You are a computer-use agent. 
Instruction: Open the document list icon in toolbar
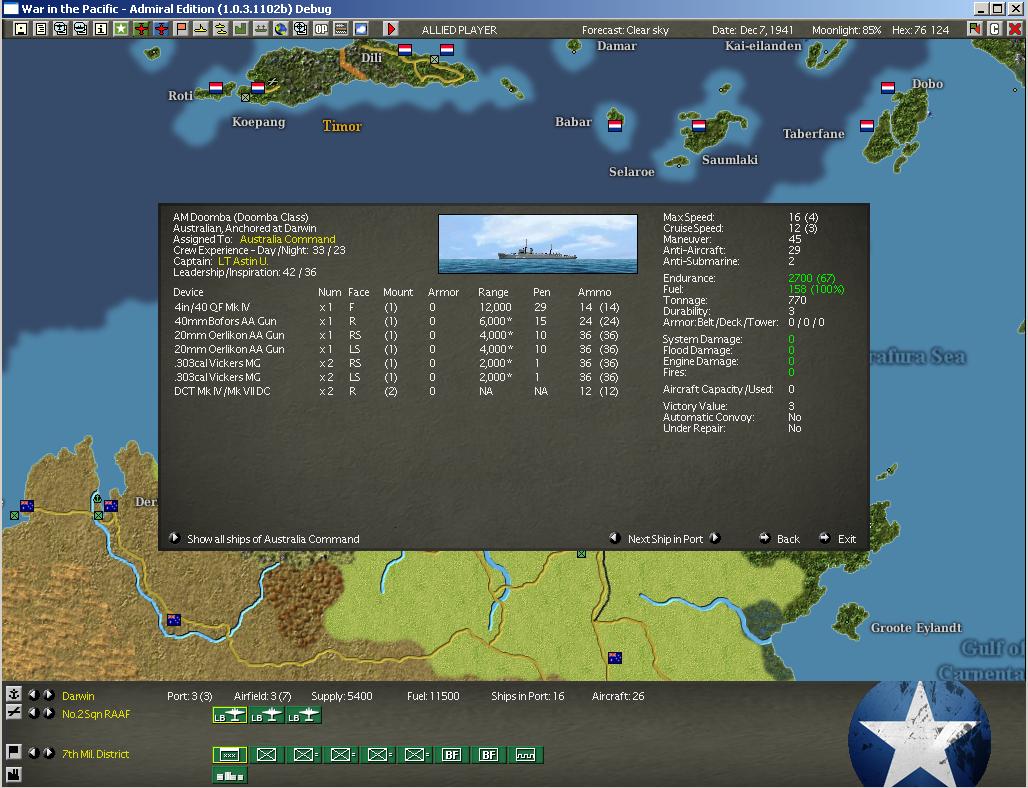point(41,29)
